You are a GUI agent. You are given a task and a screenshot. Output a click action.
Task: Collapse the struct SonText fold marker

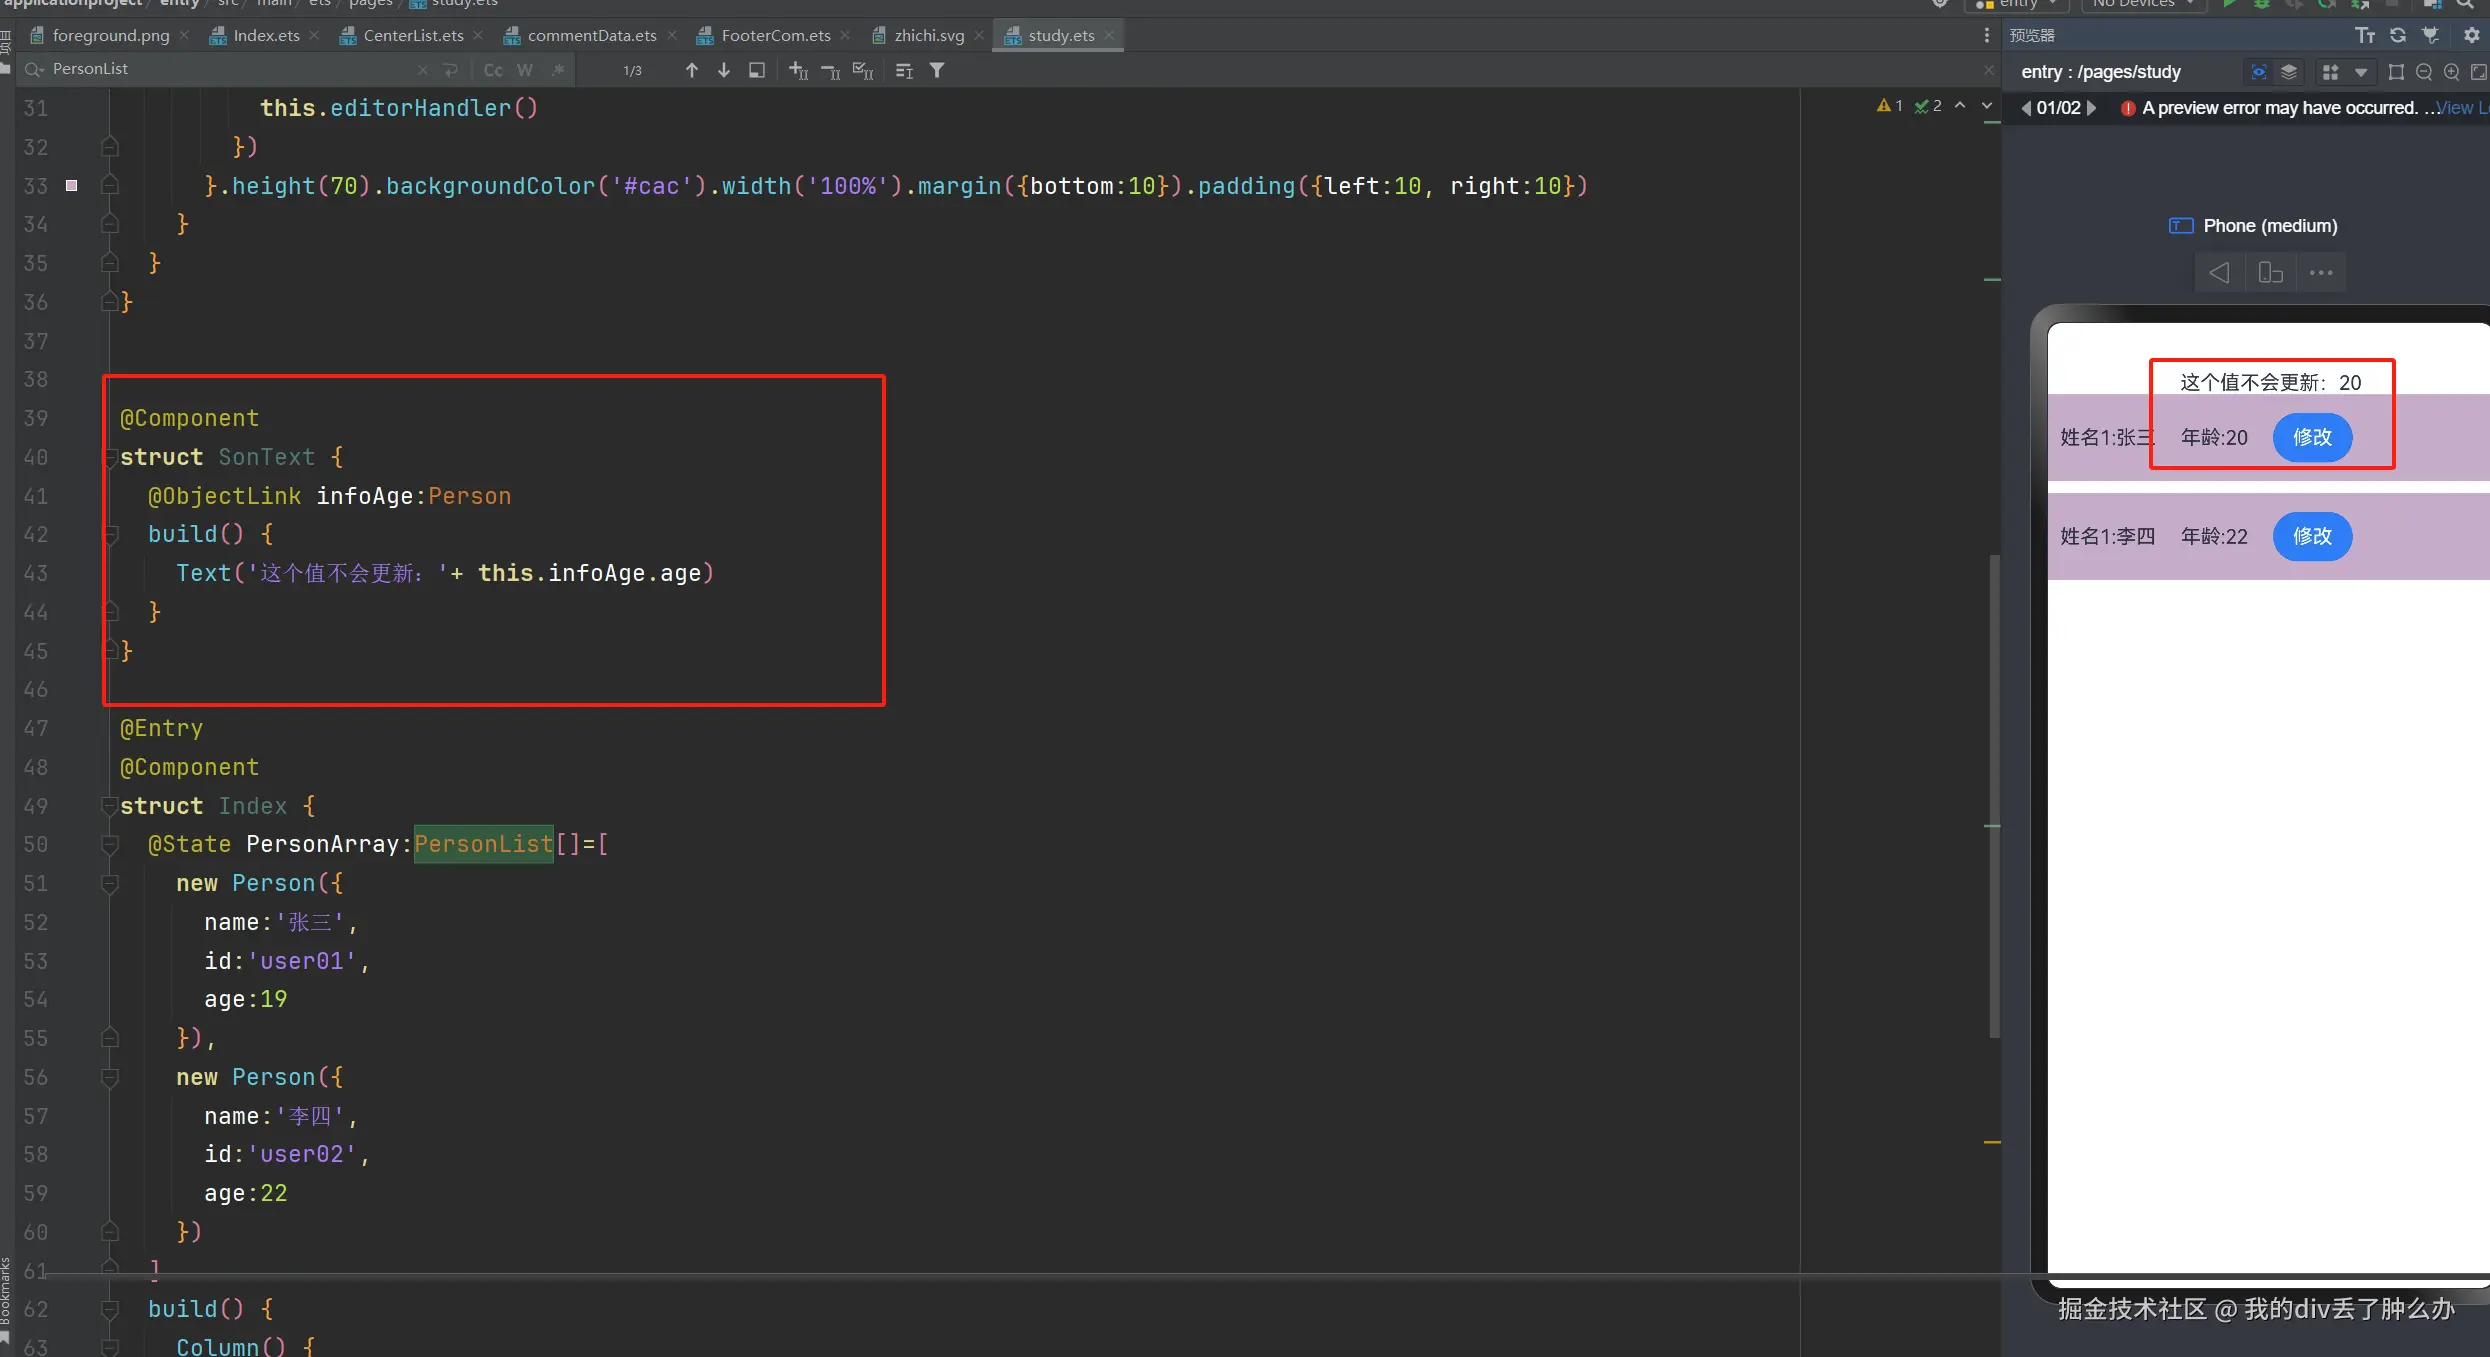point(110,458)
